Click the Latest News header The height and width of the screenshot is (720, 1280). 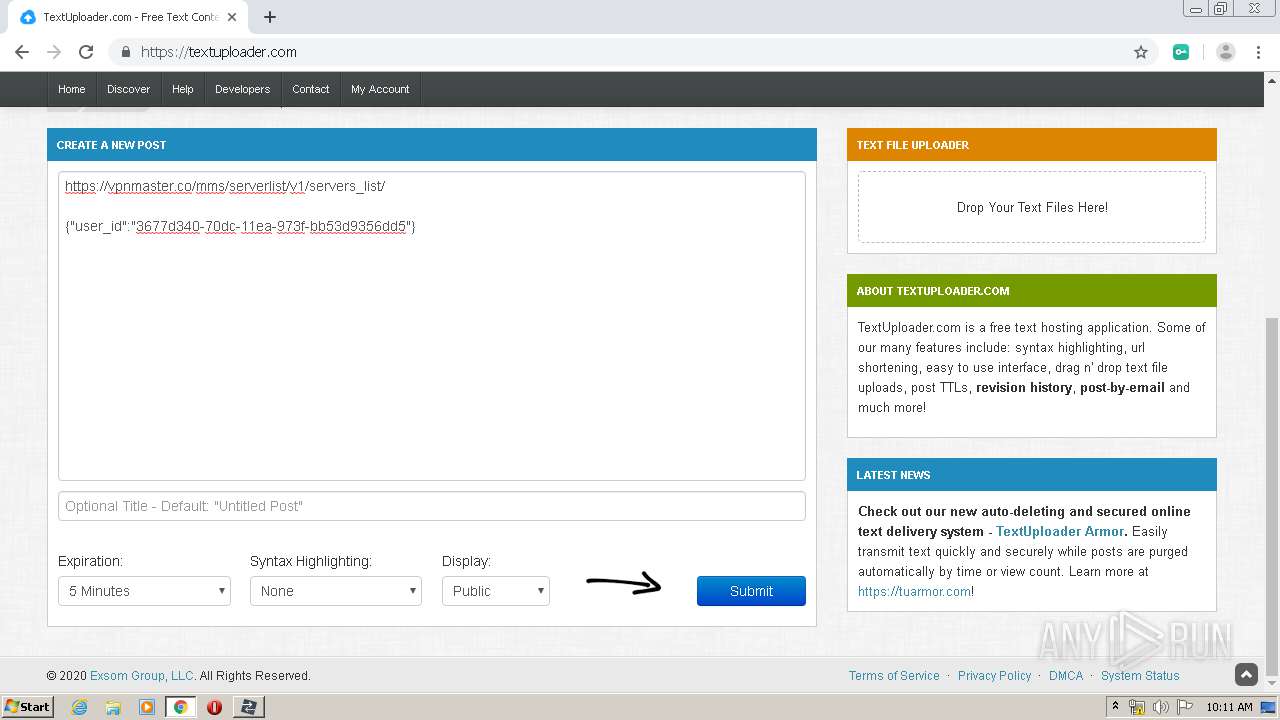coord(1032,475)
